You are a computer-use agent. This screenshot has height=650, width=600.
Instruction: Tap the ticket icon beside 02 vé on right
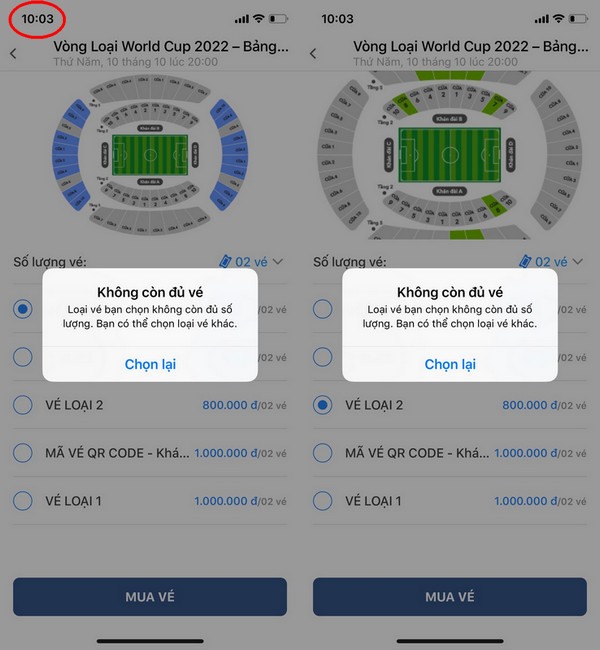tap(525, 262)
